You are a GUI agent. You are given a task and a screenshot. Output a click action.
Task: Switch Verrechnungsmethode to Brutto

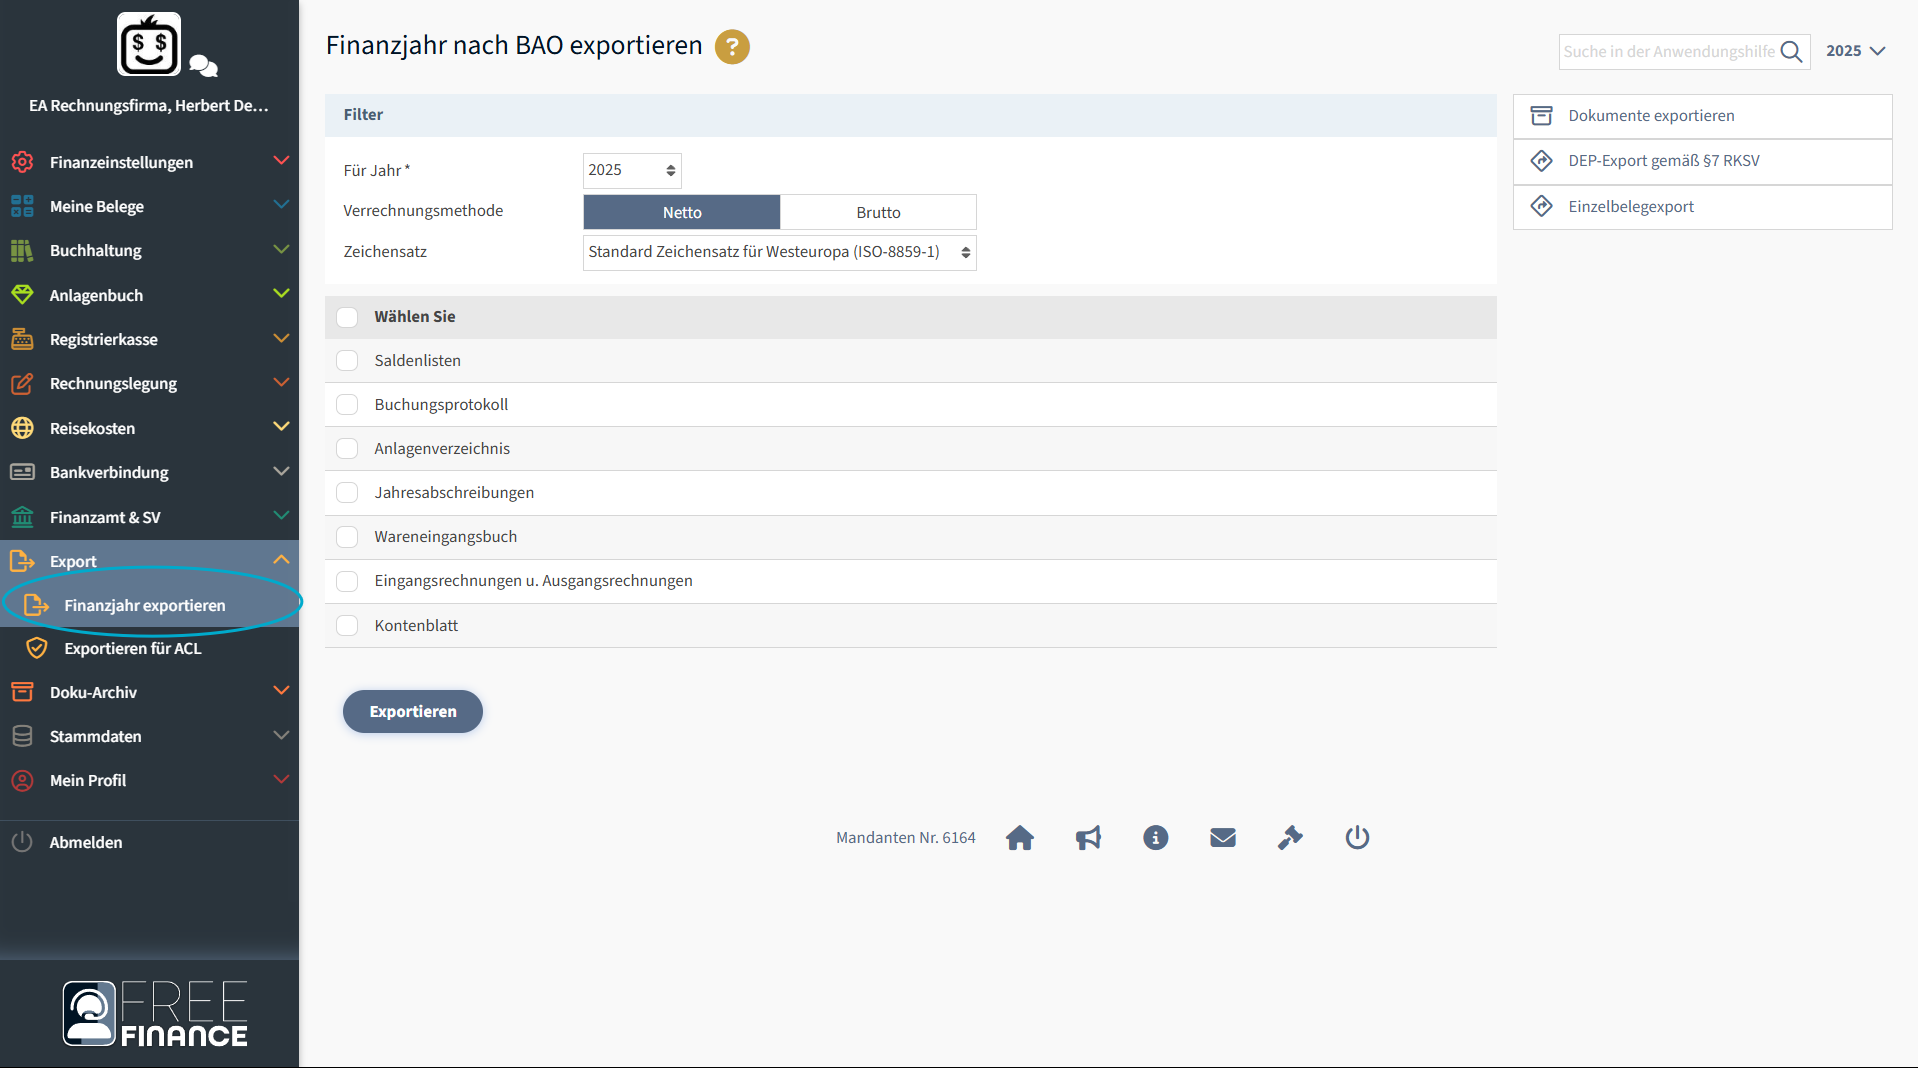pyautogui.click(x=877, y=212)
